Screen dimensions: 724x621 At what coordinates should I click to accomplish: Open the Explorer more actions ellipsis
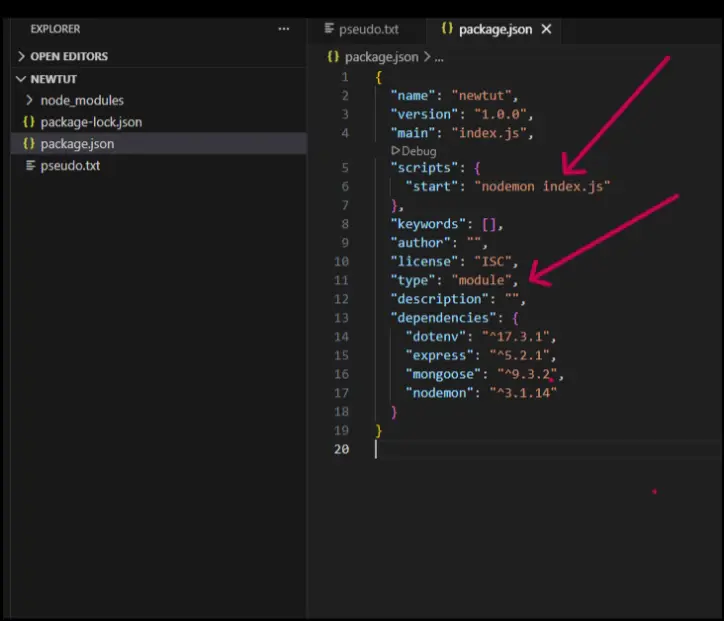(284, 29)
